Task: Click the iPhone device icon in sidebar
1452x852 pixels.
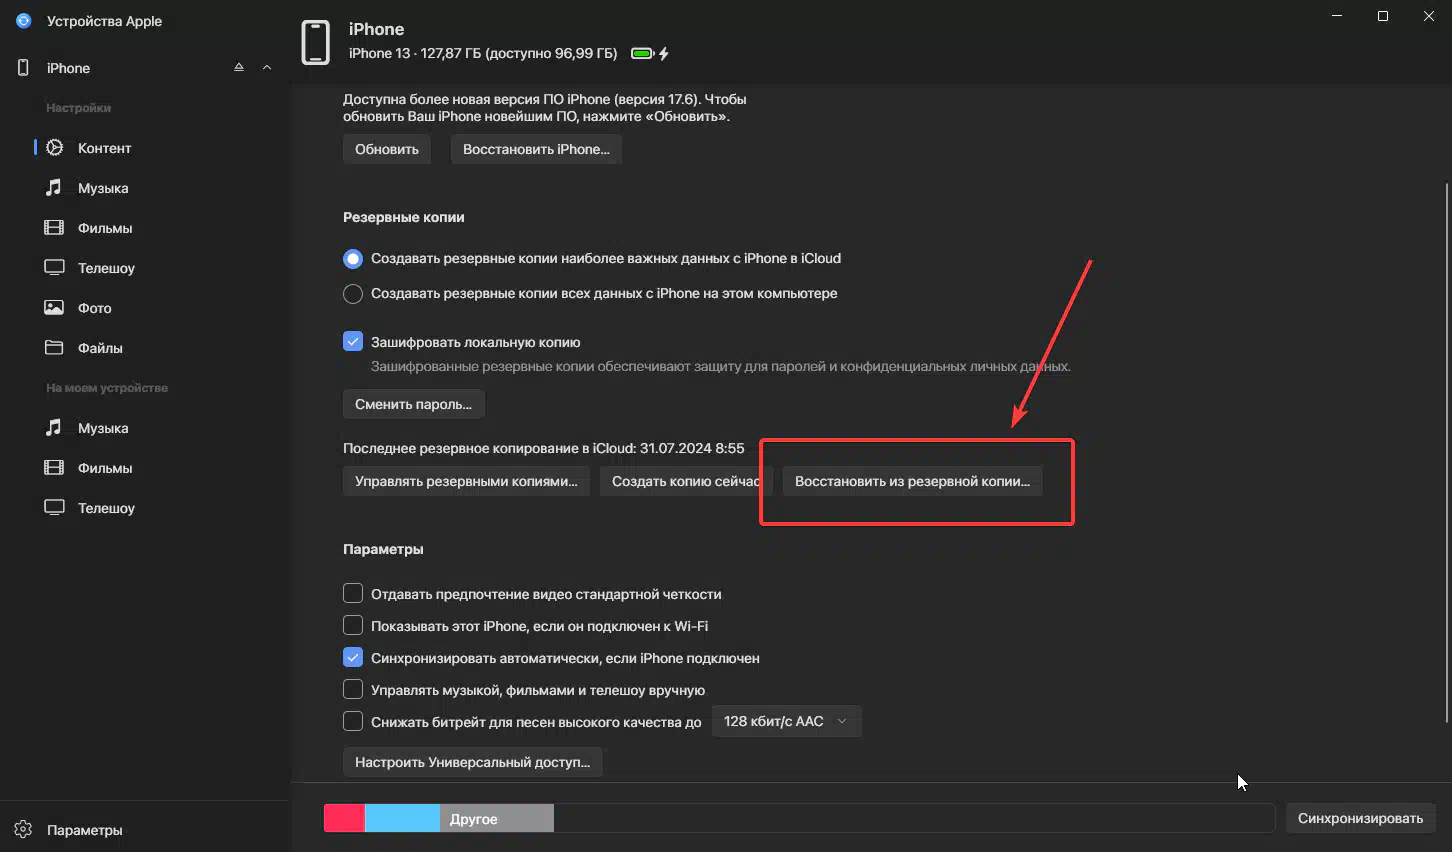Action: [x=23, y=67]
